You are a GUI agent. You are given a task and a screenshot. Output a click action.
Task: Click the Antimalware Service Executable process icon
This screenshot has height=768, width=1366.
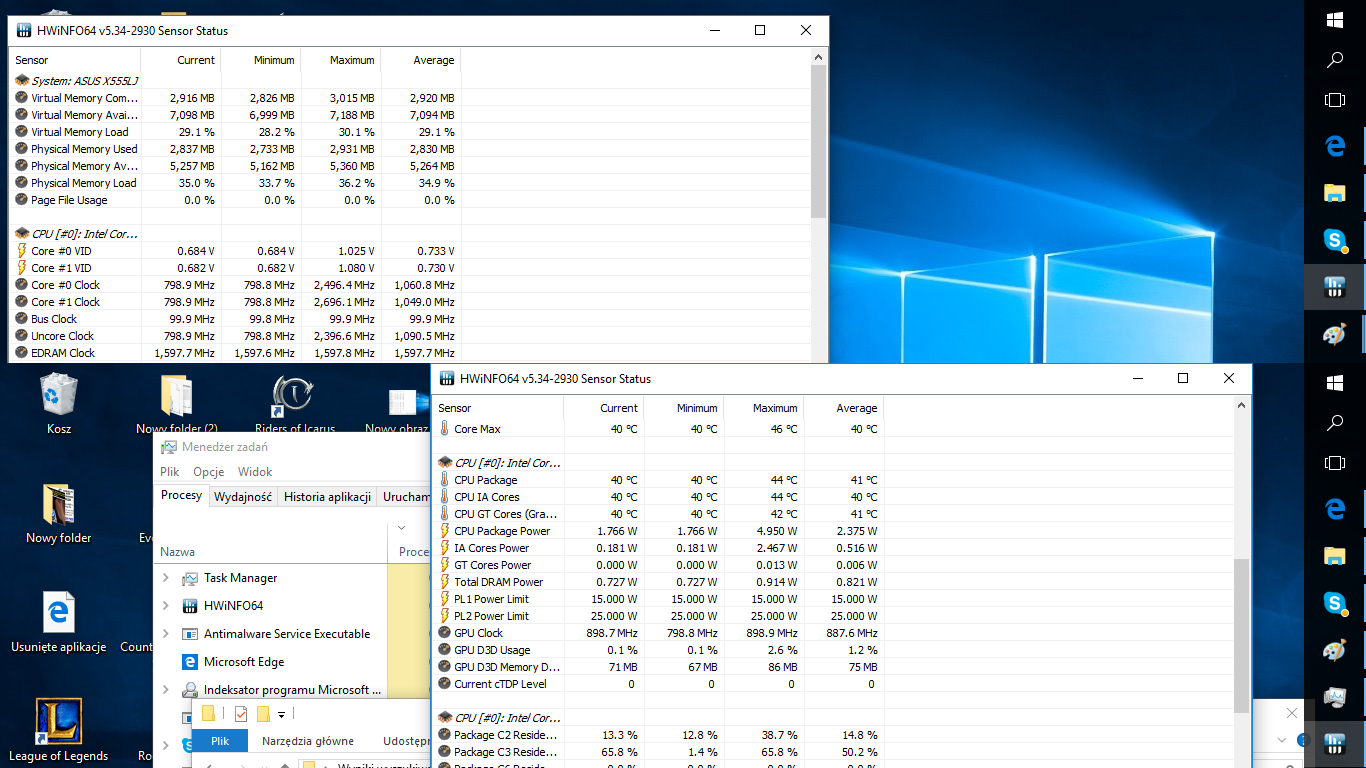coord(189,634)
